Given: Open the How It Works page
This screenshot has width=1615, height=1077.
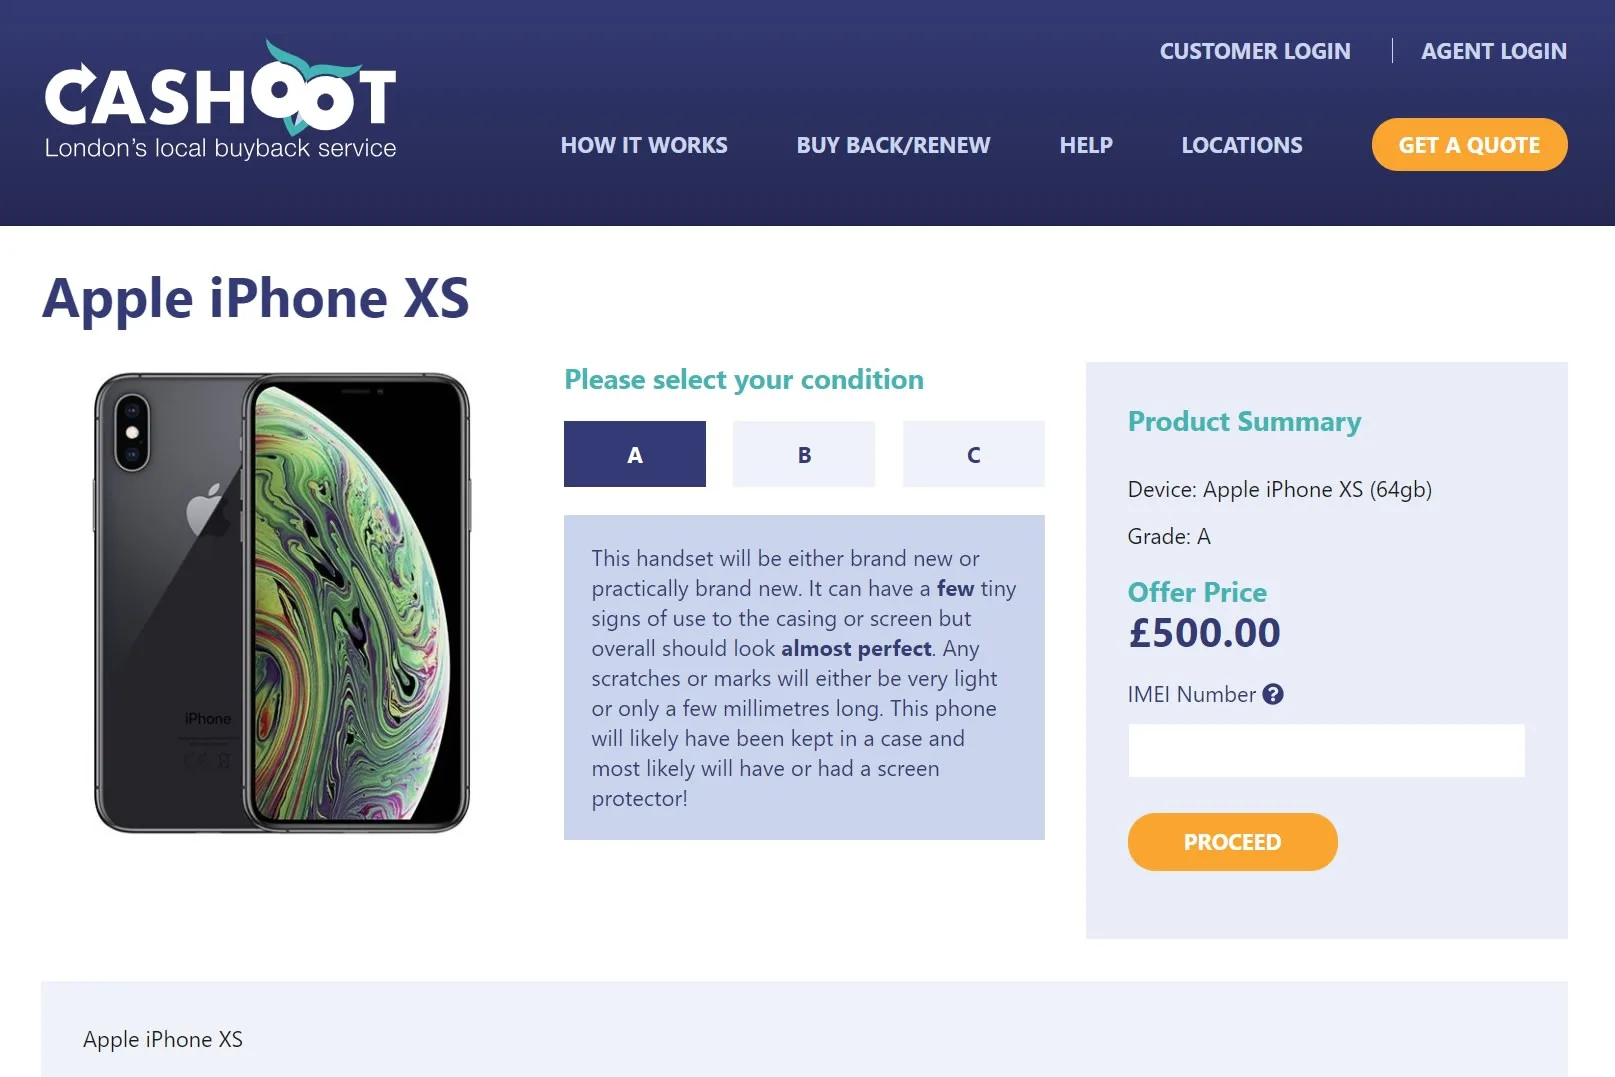Looking at the screenshot, I should [x=644, y=145].
